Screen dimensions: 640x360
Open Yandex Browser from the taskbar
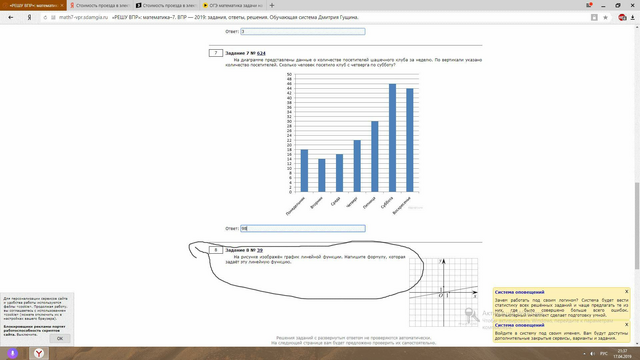click(x=39, y=353)
